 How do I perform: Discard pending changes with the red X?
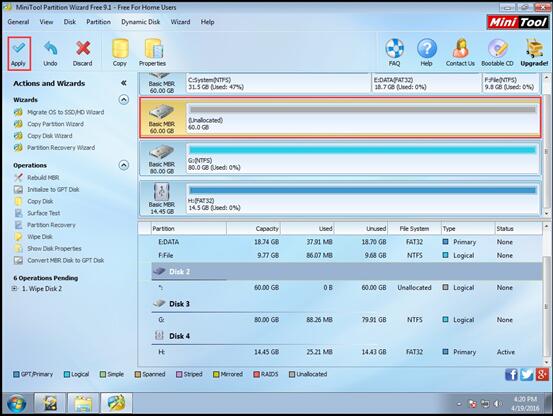(83, 49)
